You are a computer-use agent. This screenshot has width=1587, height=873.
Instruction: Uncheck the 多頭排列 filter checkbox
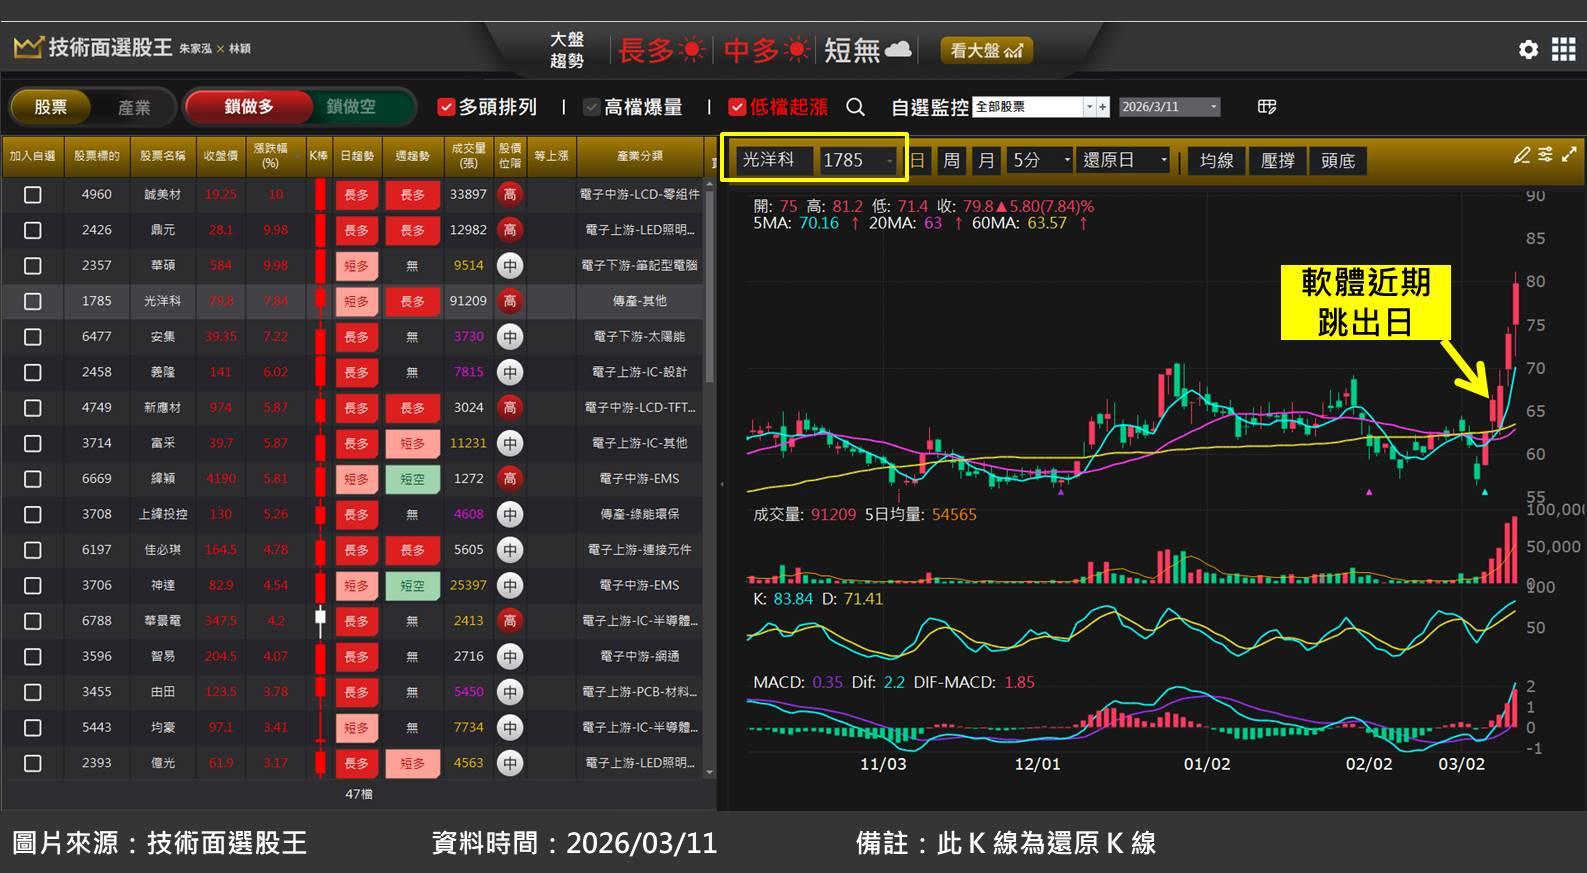pyautogui.click(x=446, y=107)
